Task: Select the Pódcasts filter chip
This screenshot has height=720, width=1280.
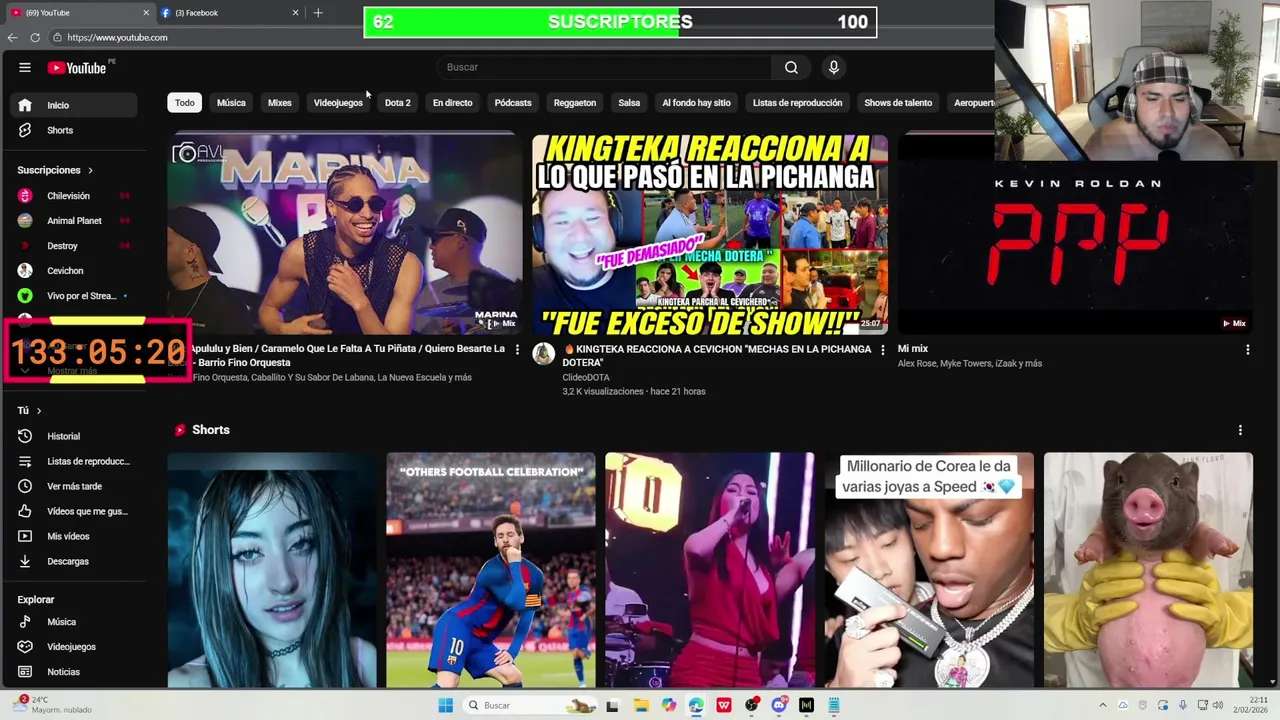Action: [513, 103]
